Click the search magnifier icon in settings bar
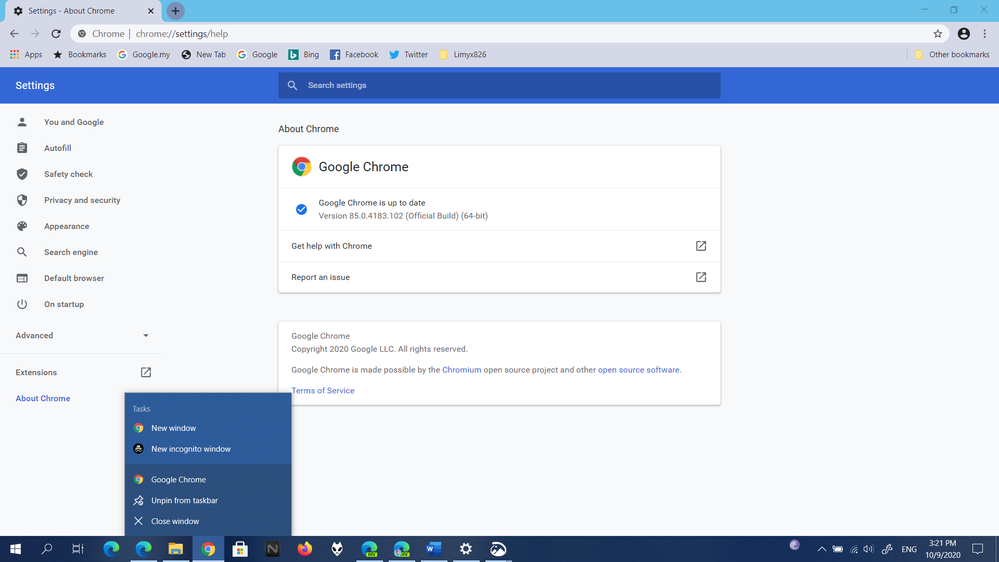The image size is (999, 562). point(292,85)
